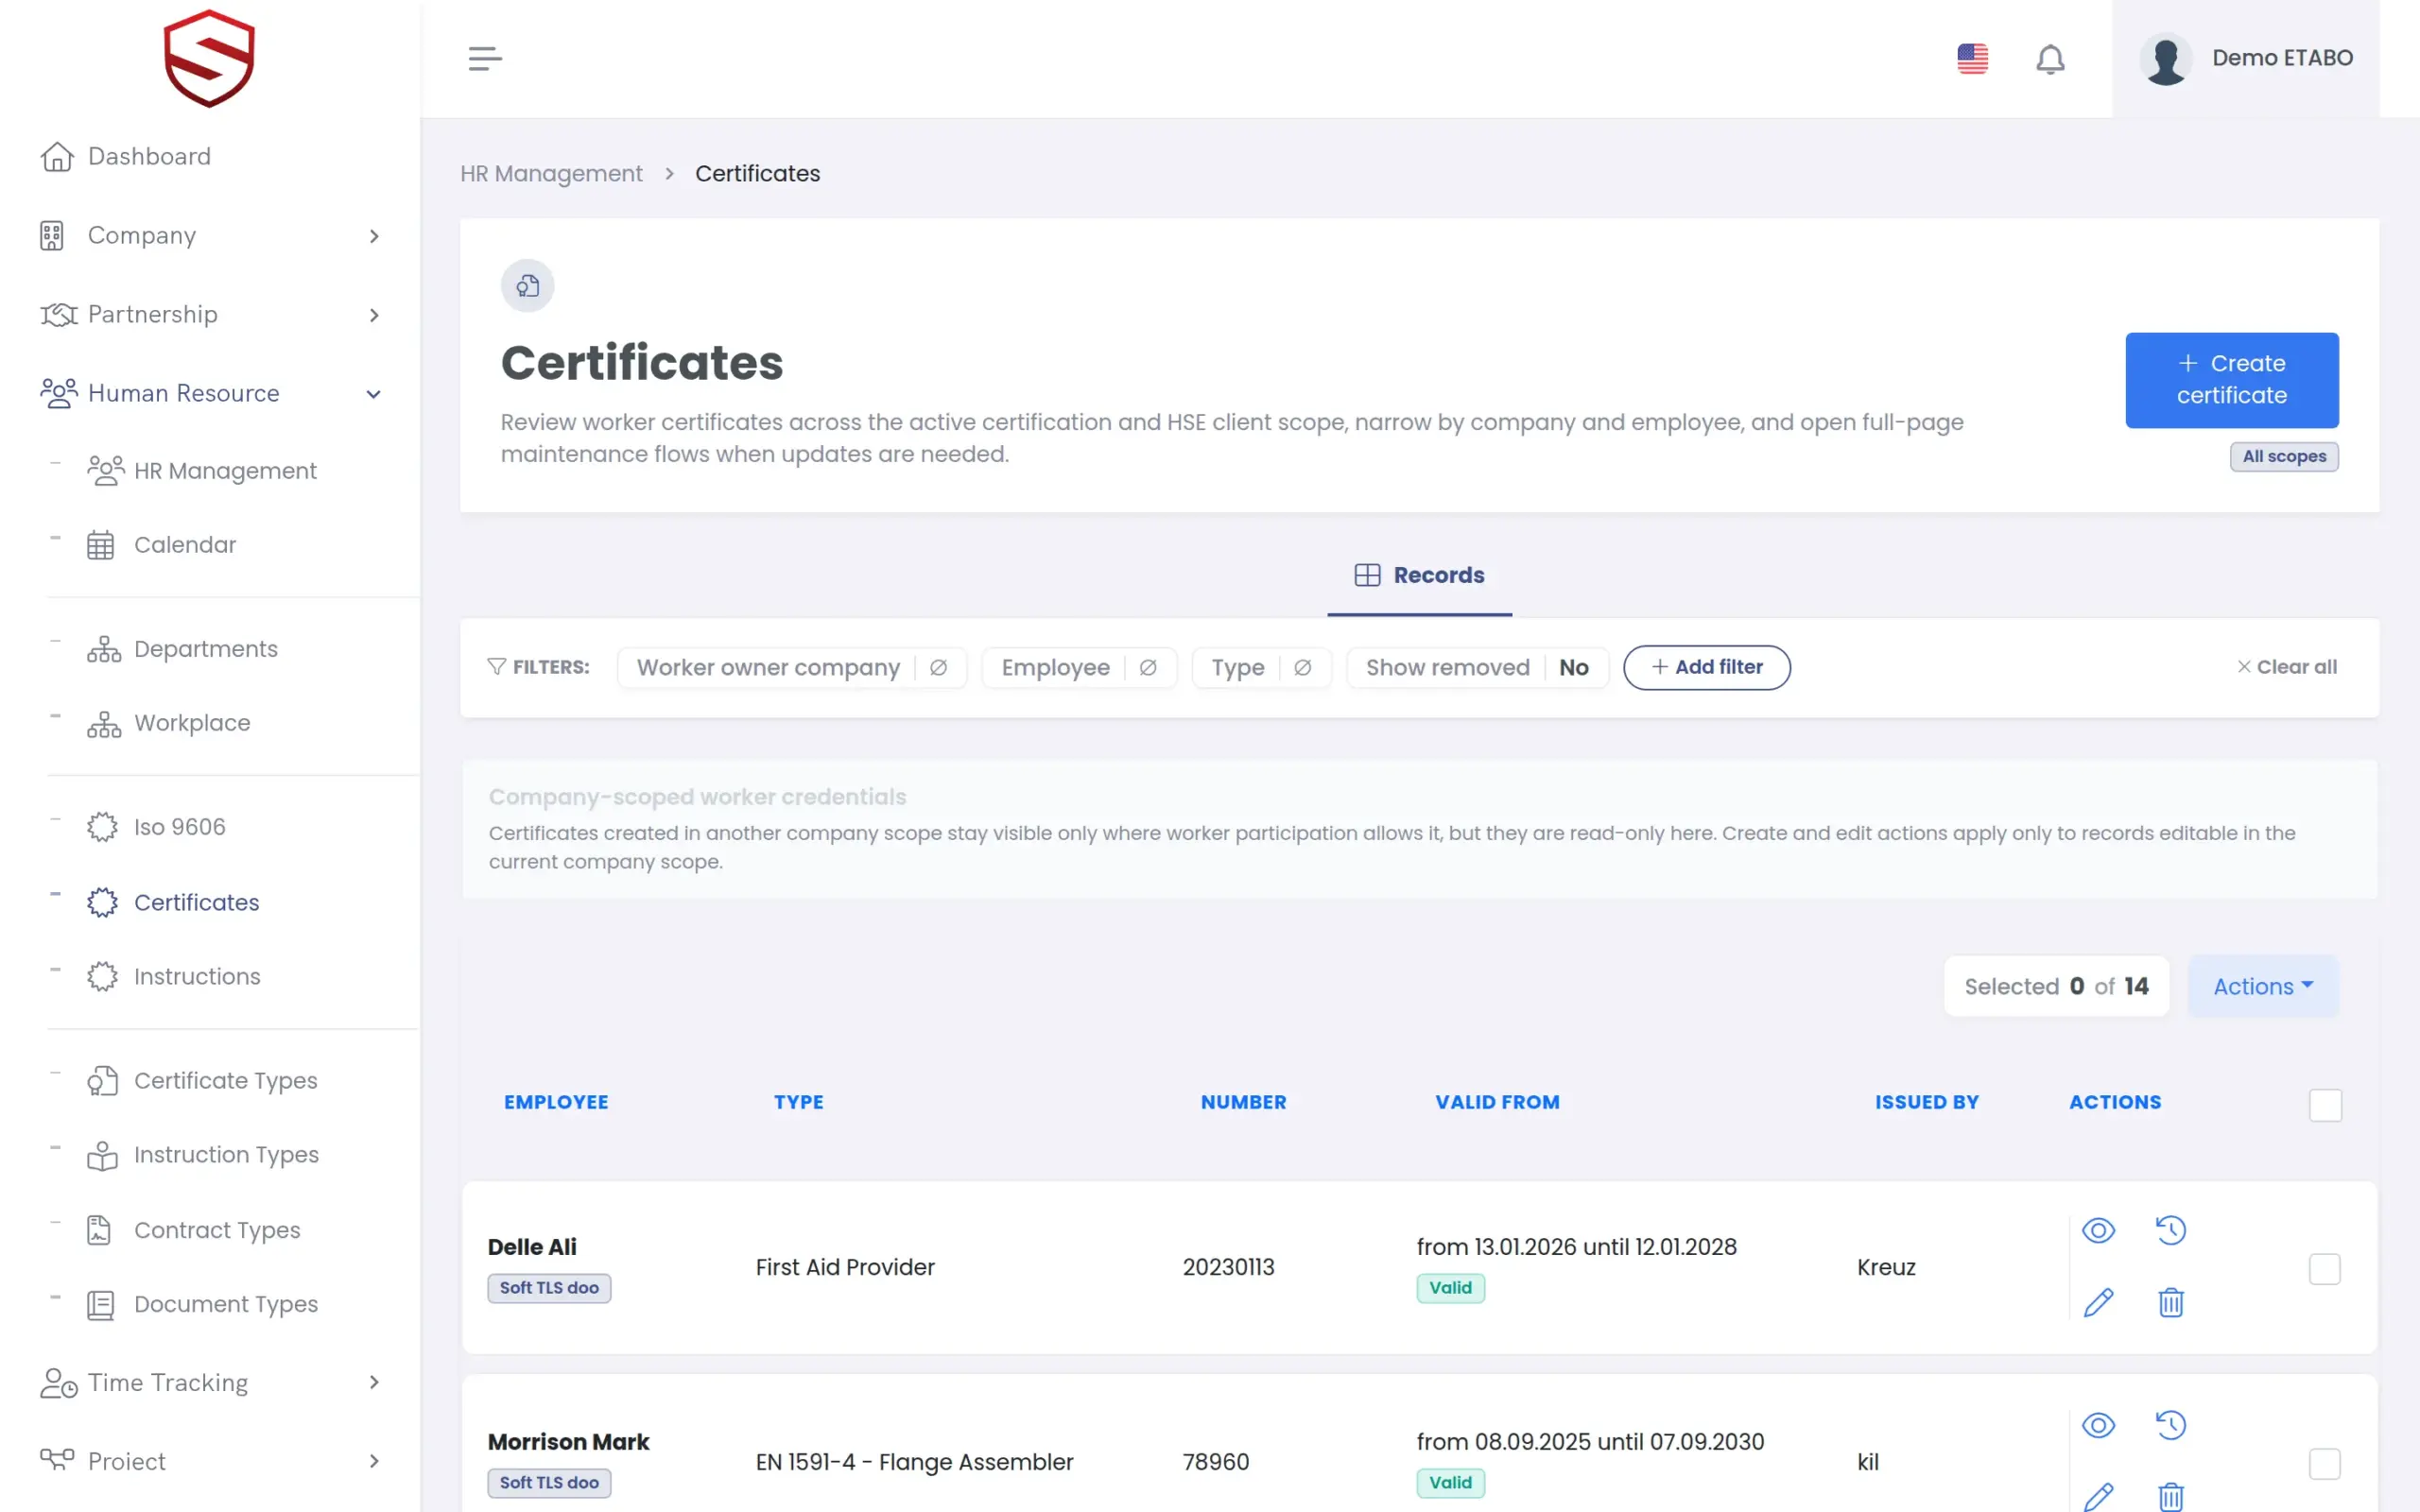The image size is (2420, 1512).
Task: Click the certificates page header icon
Action: click(528, 286)
